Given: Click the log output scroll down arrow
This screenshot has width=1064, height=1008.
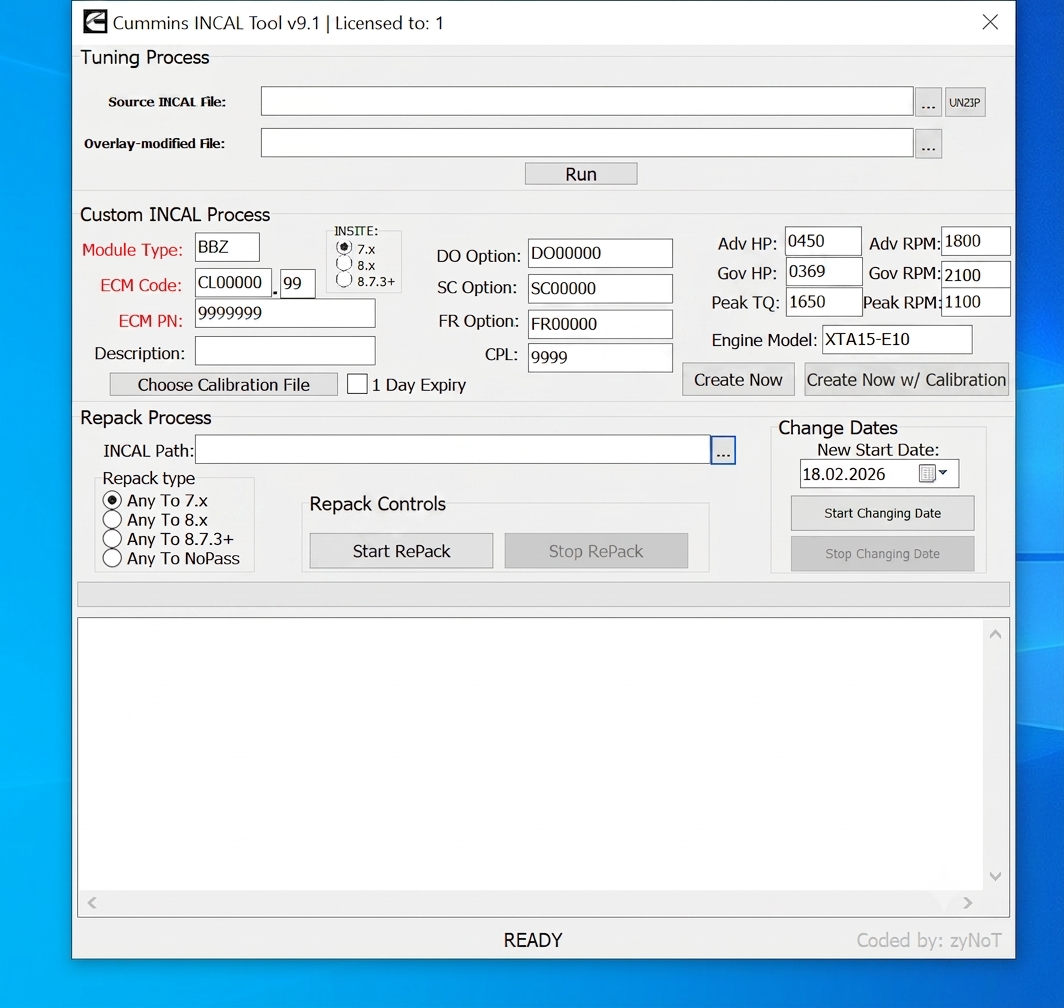Looking at the screenshot, I should point(995,876).
